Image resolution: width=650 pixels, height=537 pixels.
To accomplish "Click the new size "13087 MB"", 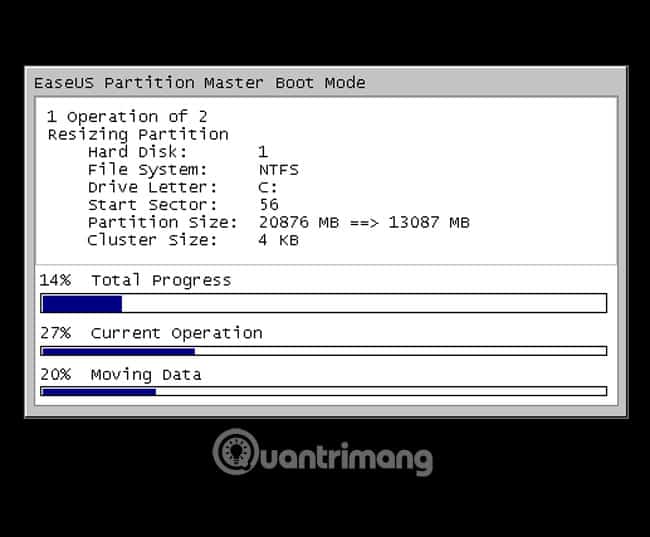I will (429, 223).
